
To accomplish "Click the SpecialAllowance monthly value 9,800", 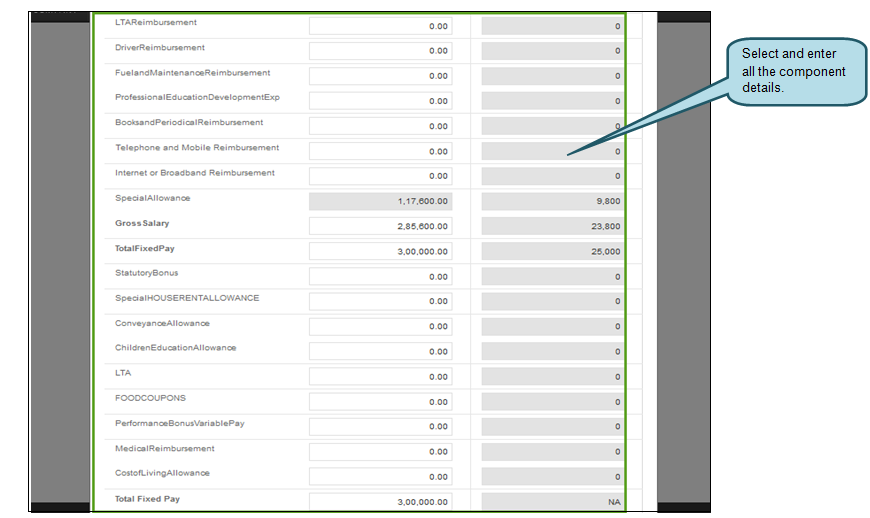I will pyautogui.click(x=553, y=201).
